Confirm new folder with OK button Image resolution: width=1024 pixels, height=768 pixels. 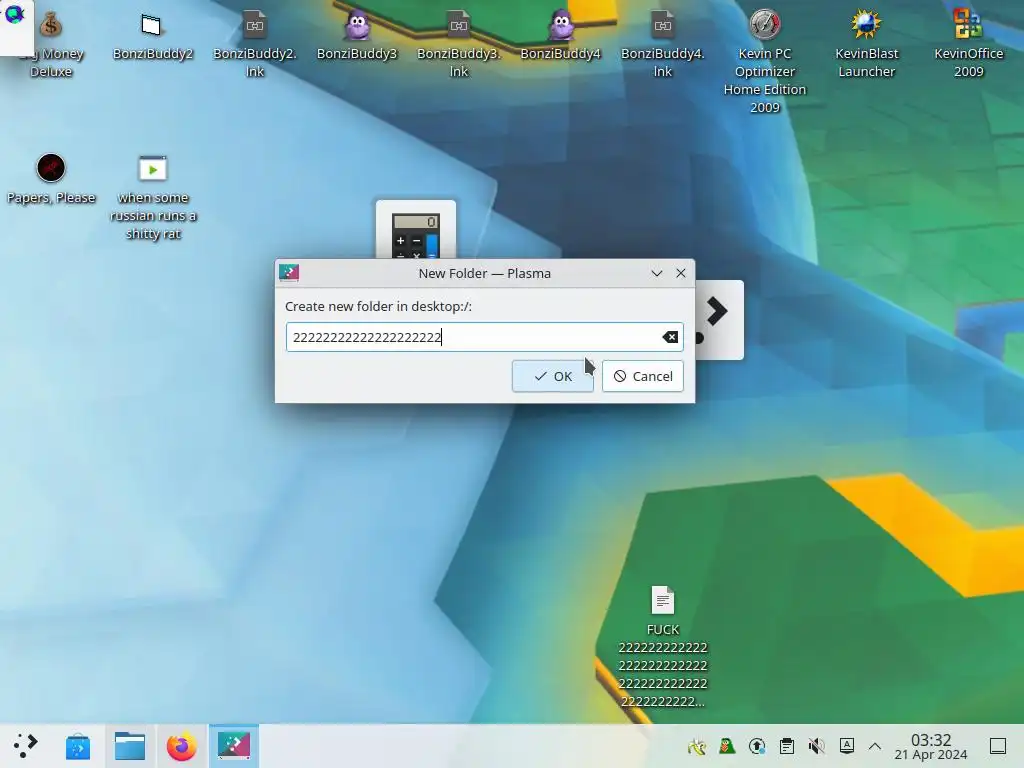click(x=552, y=376)
